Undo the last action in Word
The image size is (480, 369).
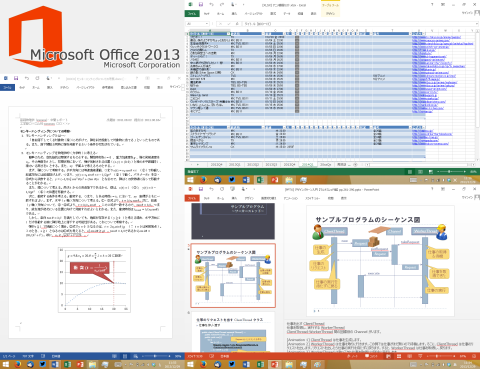tap(27, 78)
